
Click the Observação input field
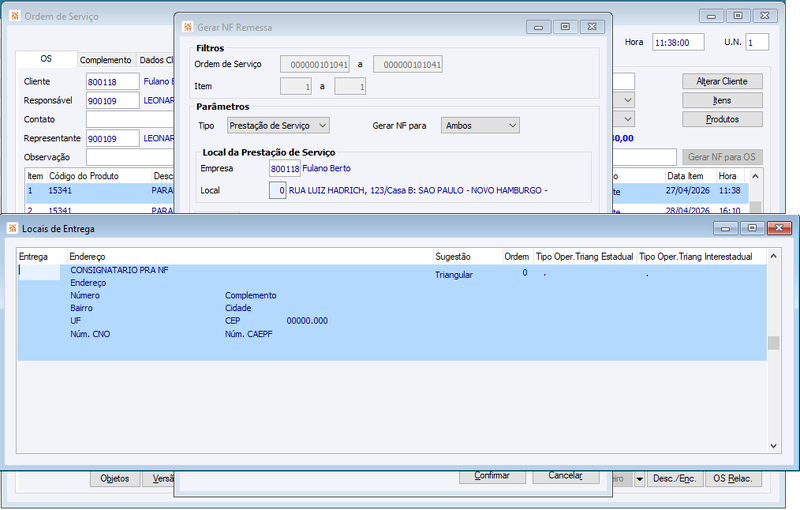point(130,157)
